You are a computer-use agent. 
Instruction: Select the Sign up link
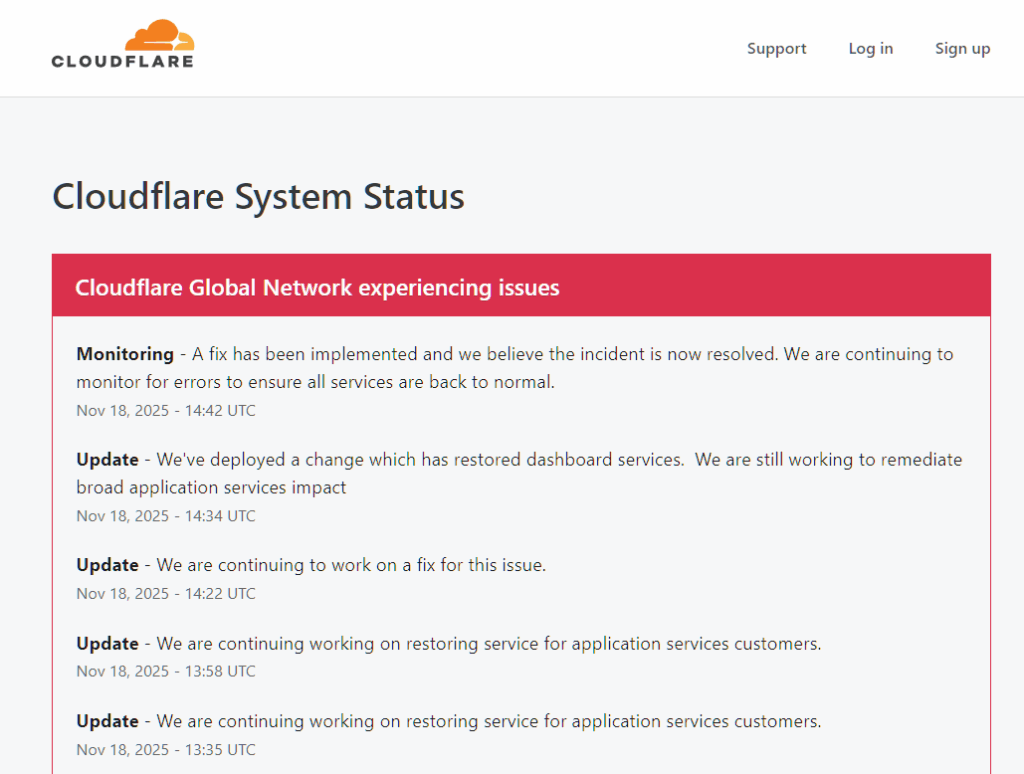point(962,48)
